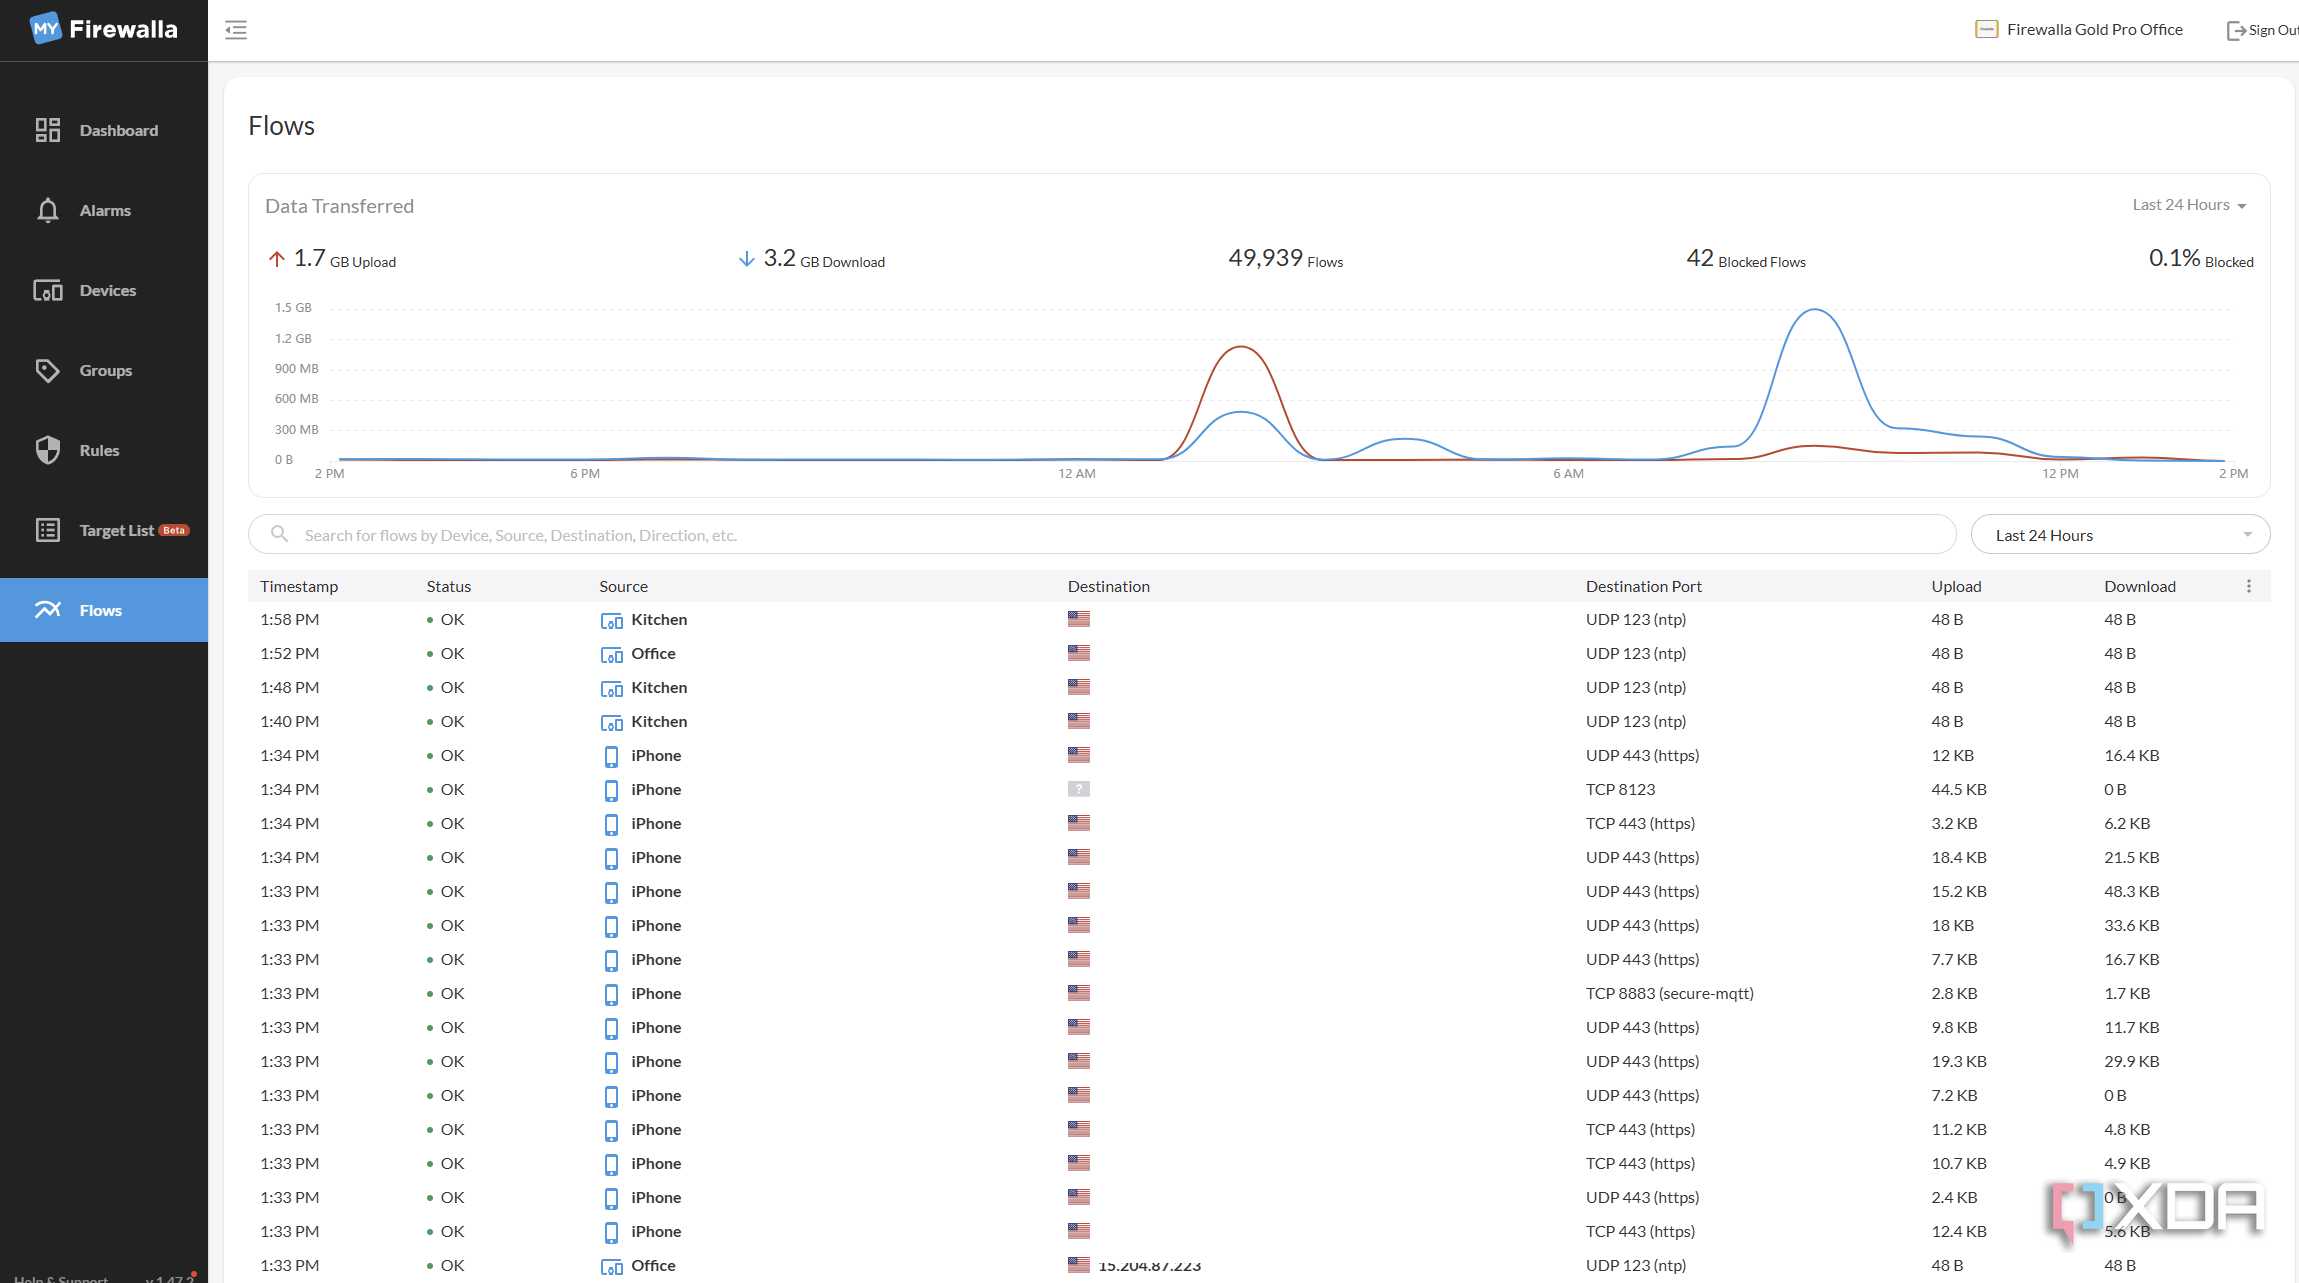Open the Office source at 1:52 PM

[653, 653]
